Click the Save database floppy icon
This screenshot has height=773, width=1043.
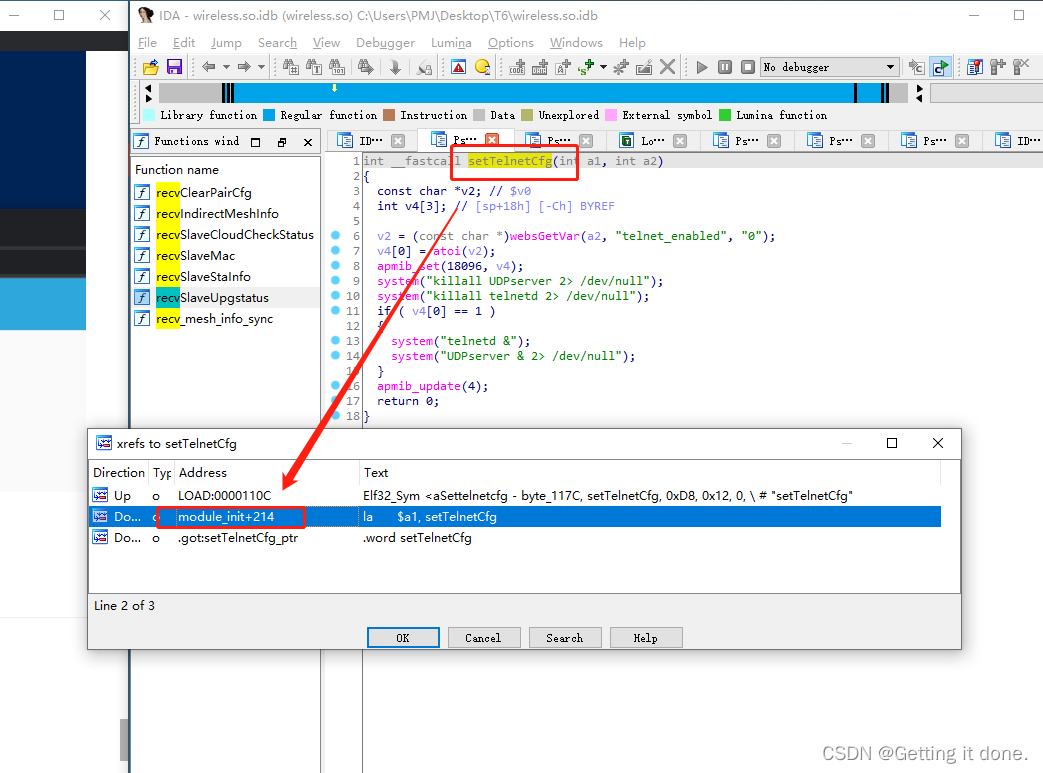[x=174, y=67]
